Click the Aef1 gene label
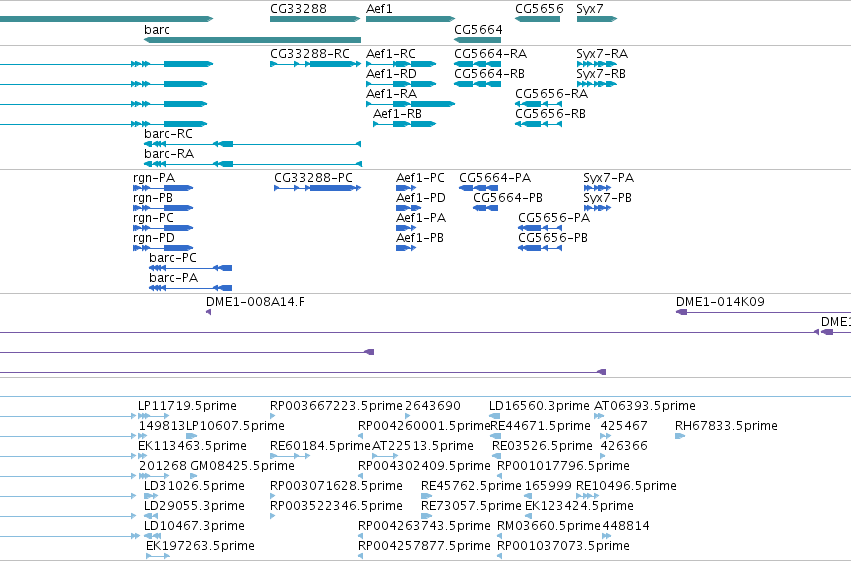This screenshot has width=851, height=561. [379, 9]
